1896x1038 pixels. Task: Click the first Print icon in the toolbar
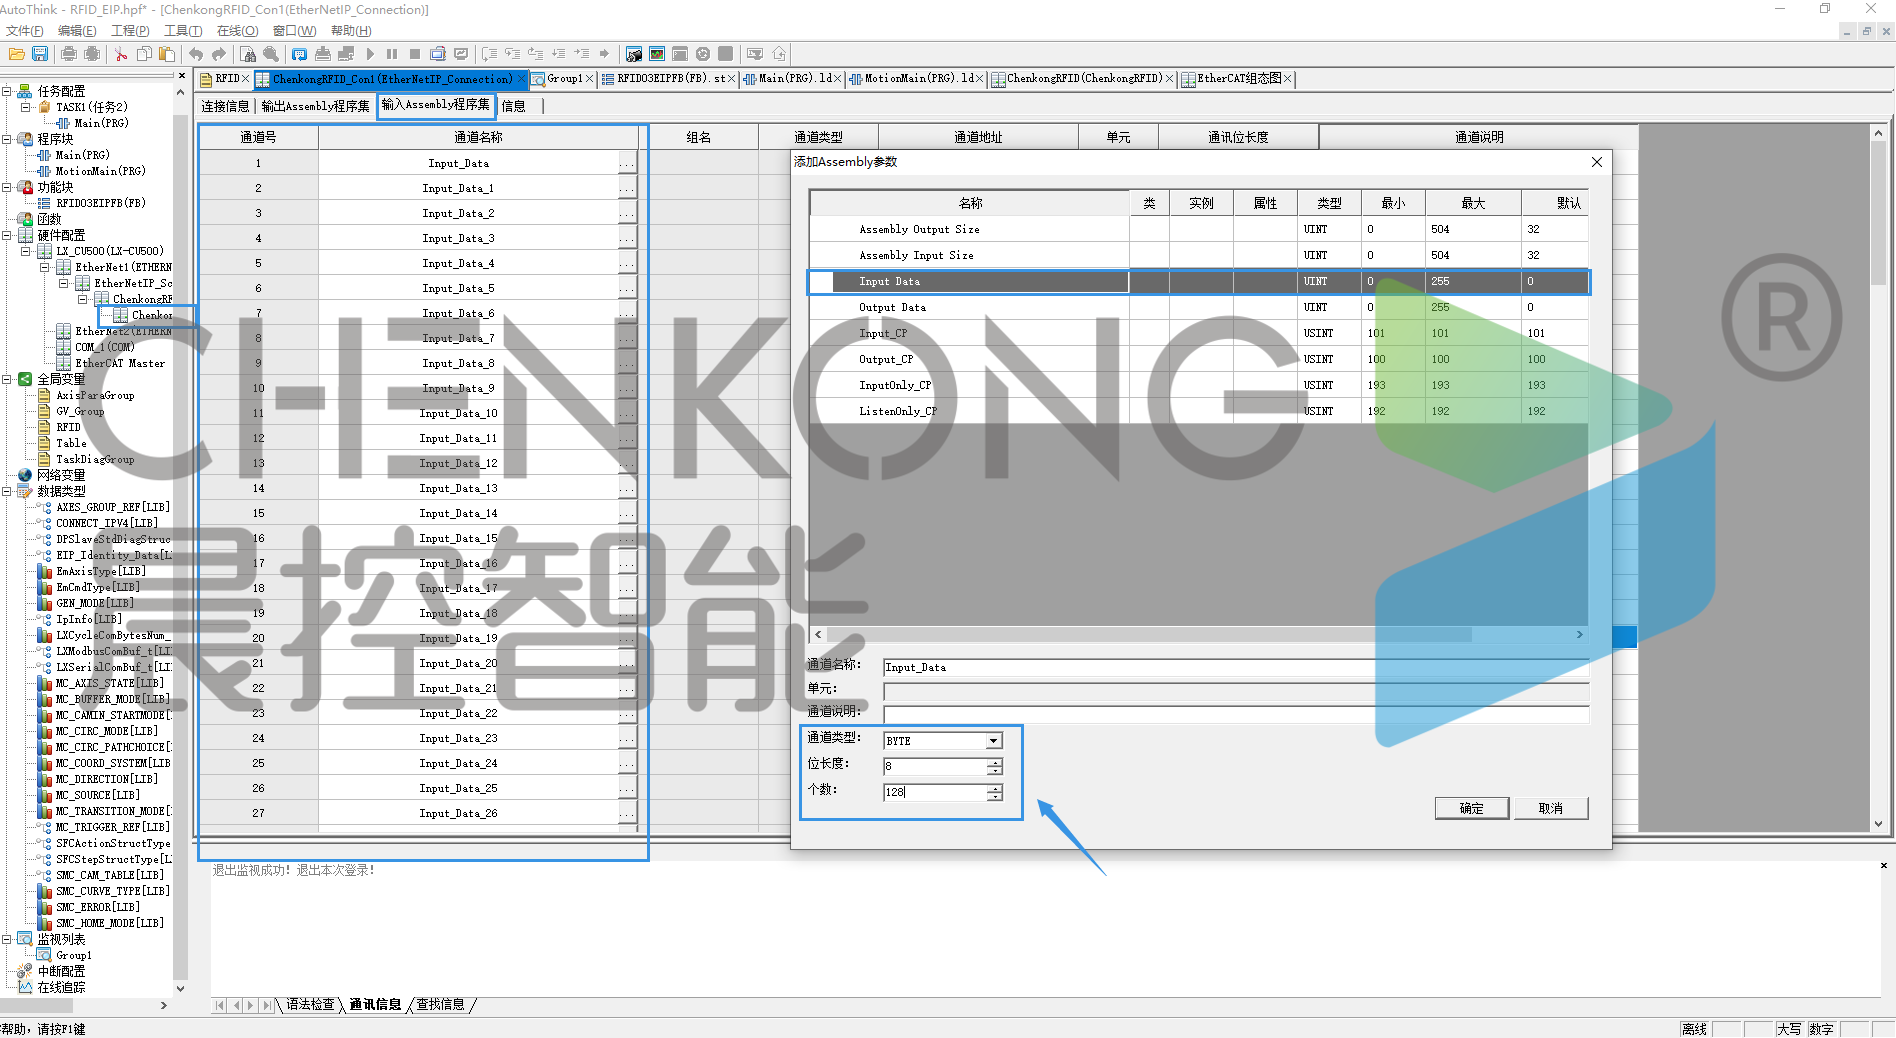(68, 54)
